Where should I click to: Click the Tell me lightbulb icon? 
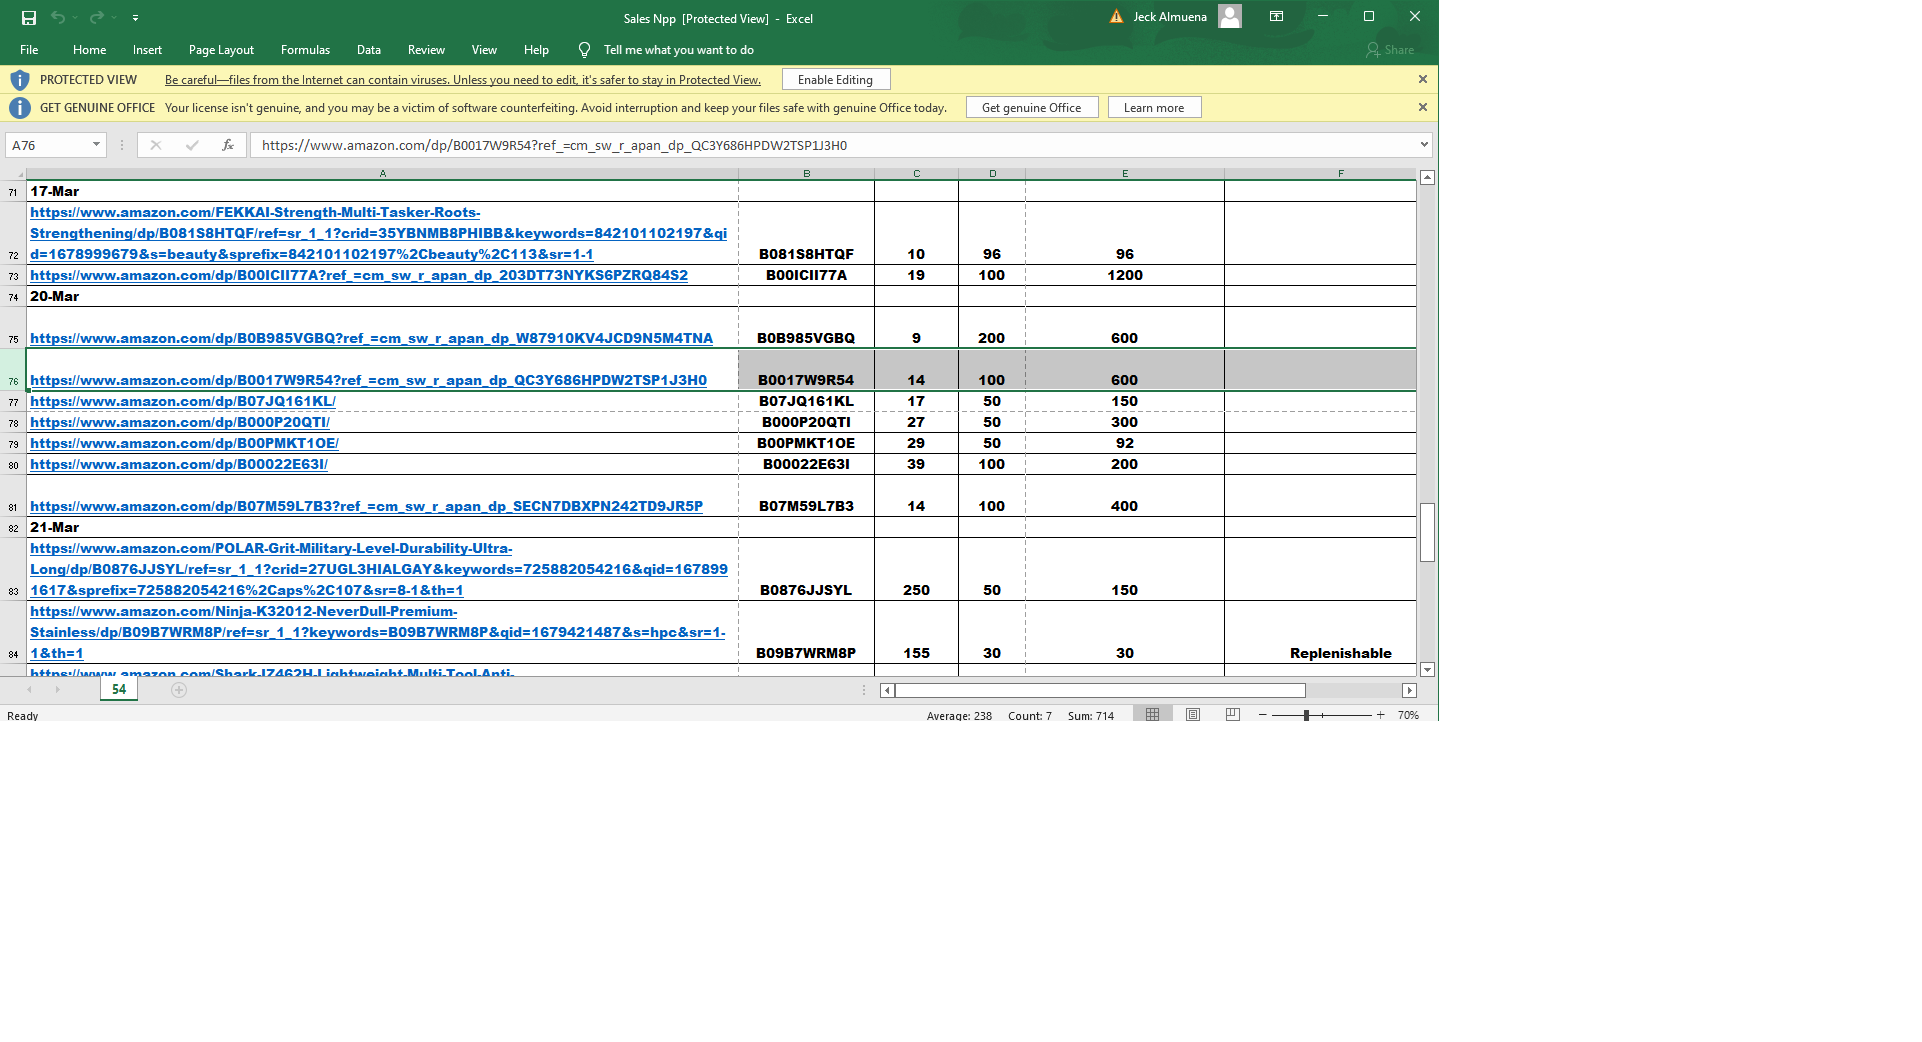pos(585,50)
